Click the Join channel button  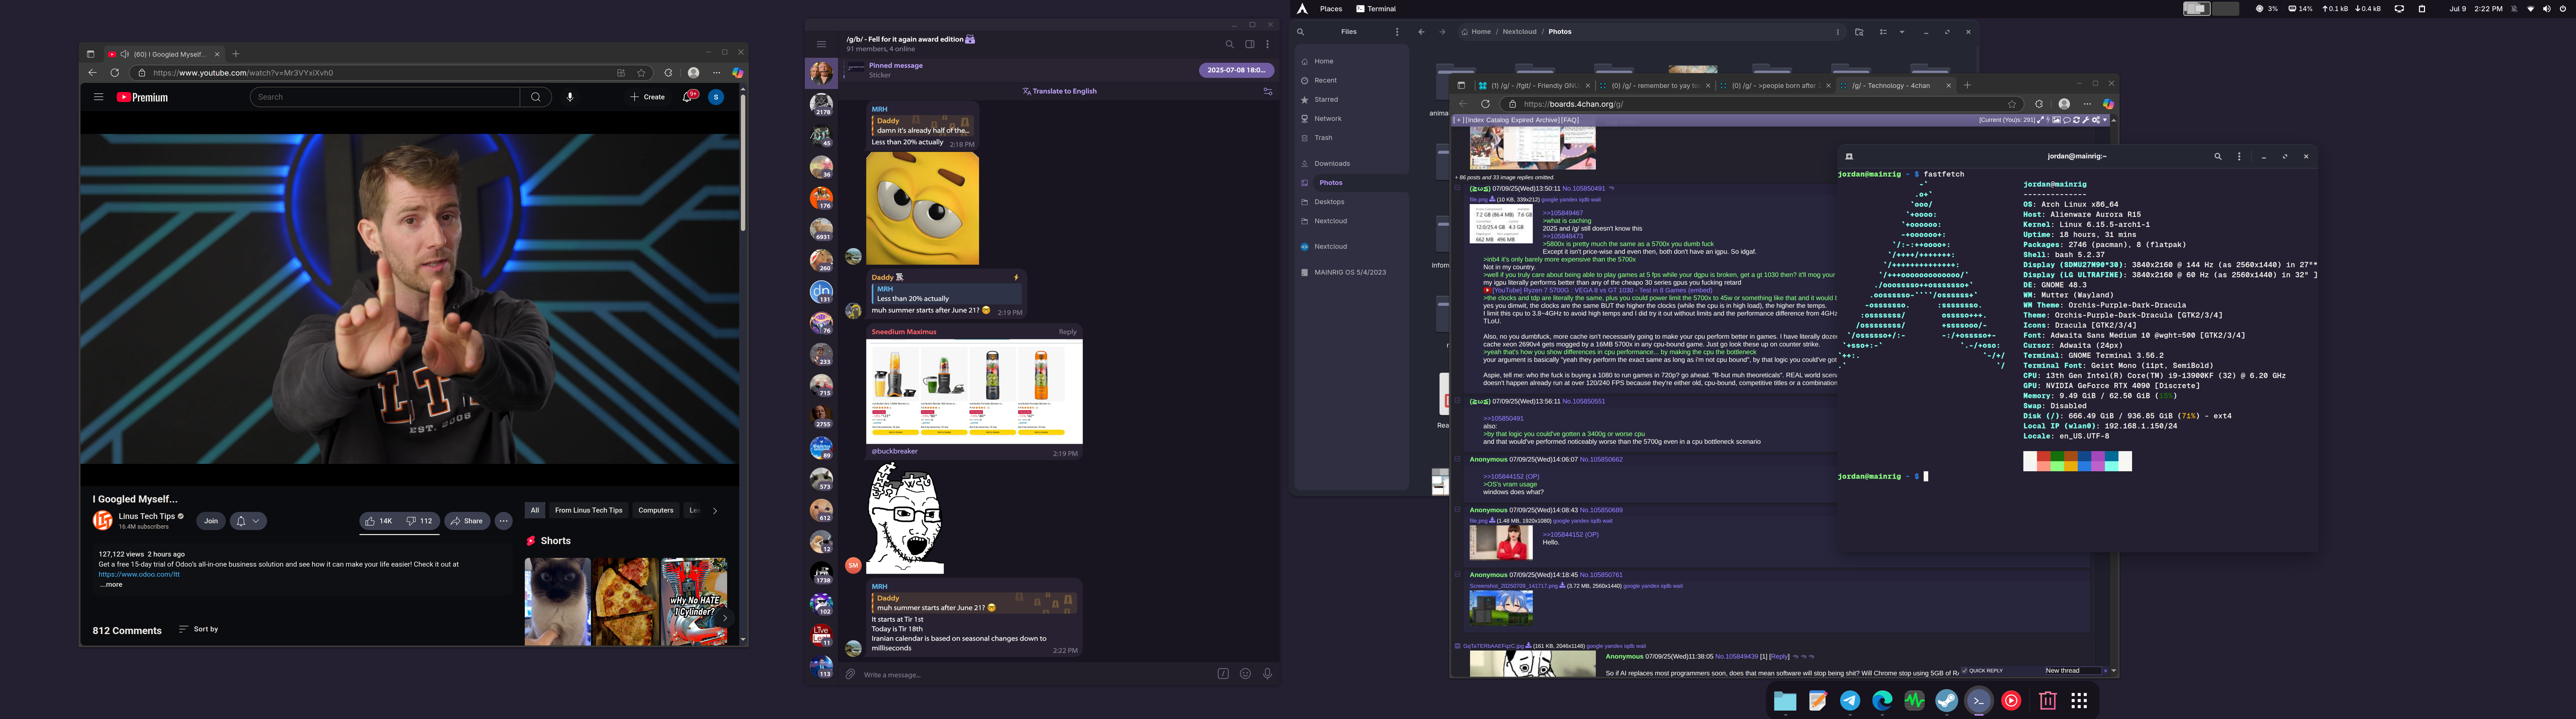pos(211,521)
